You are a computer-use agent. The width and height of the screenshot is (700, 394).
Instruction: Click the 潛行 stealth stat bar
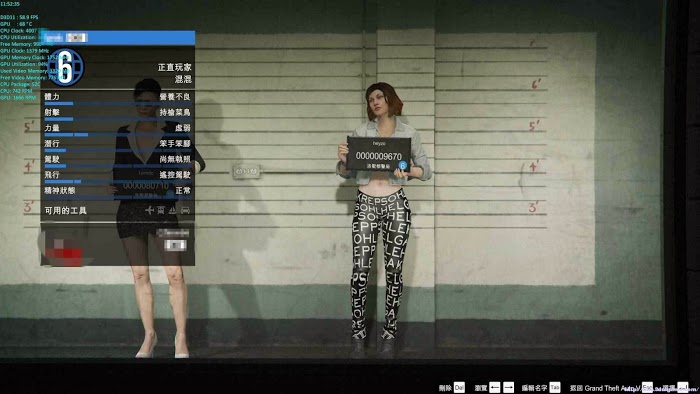pyautogui.click(x=118, y=150)
